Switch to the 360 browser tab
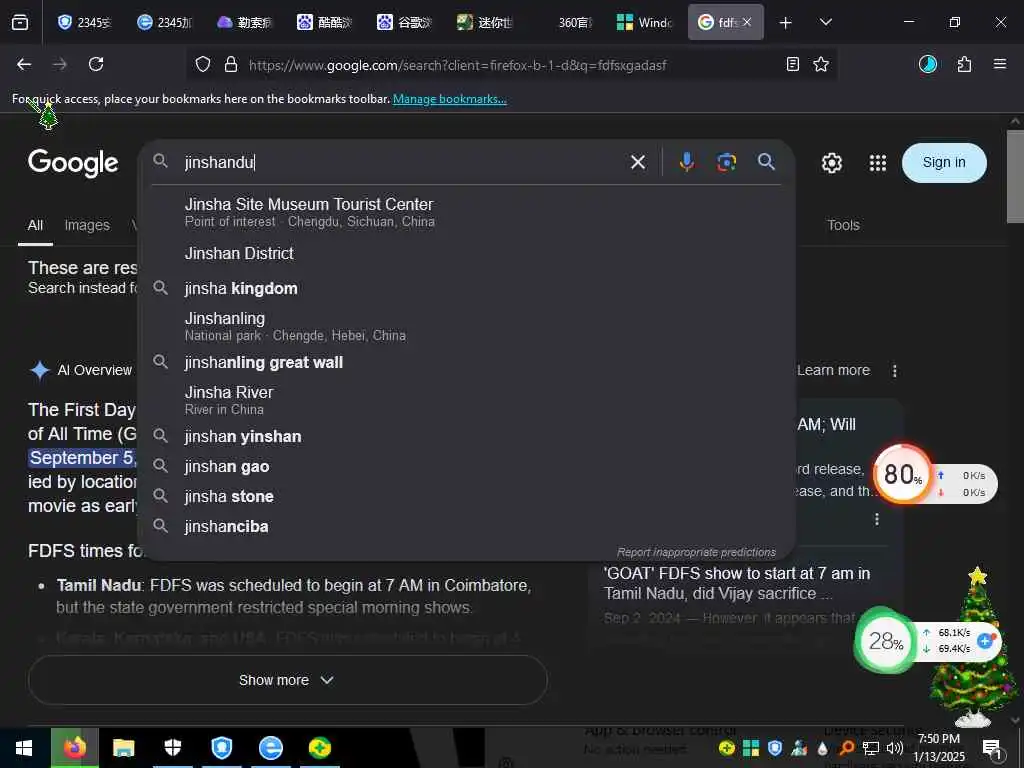 (564, 22)
